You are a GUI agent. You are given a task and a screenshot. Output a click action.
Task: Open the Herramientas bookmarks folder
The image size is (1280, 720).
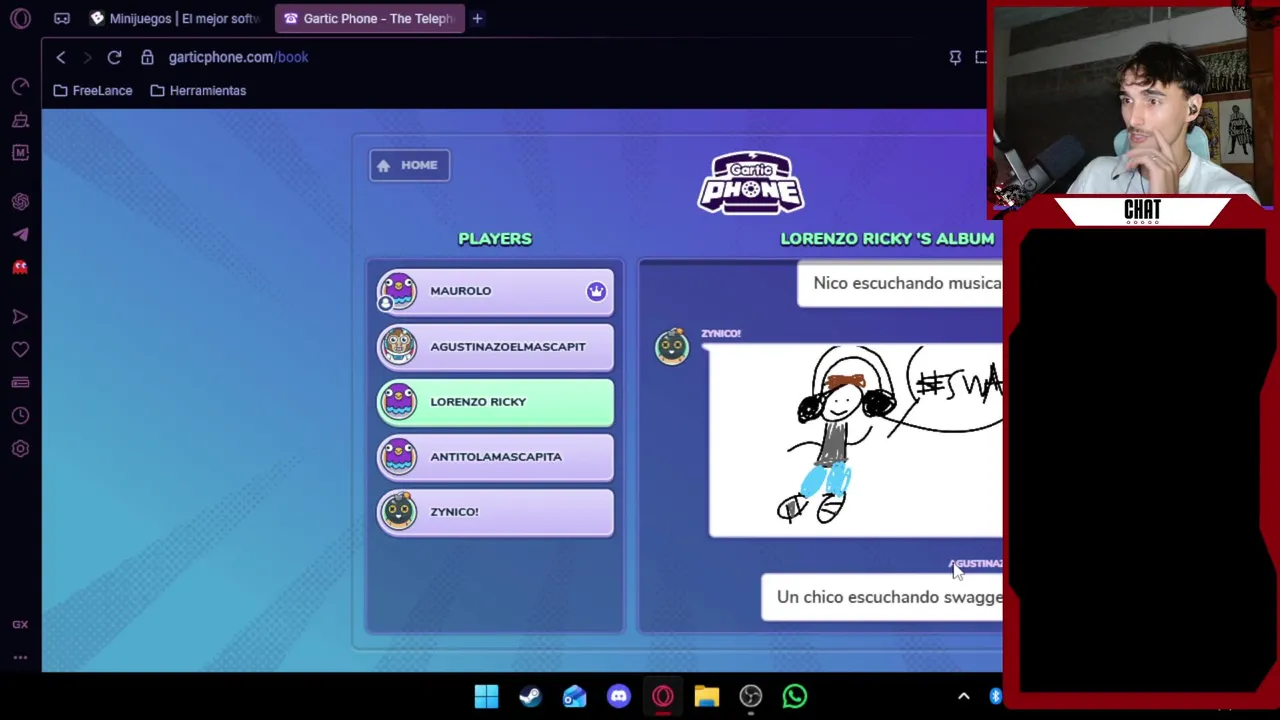198,90
